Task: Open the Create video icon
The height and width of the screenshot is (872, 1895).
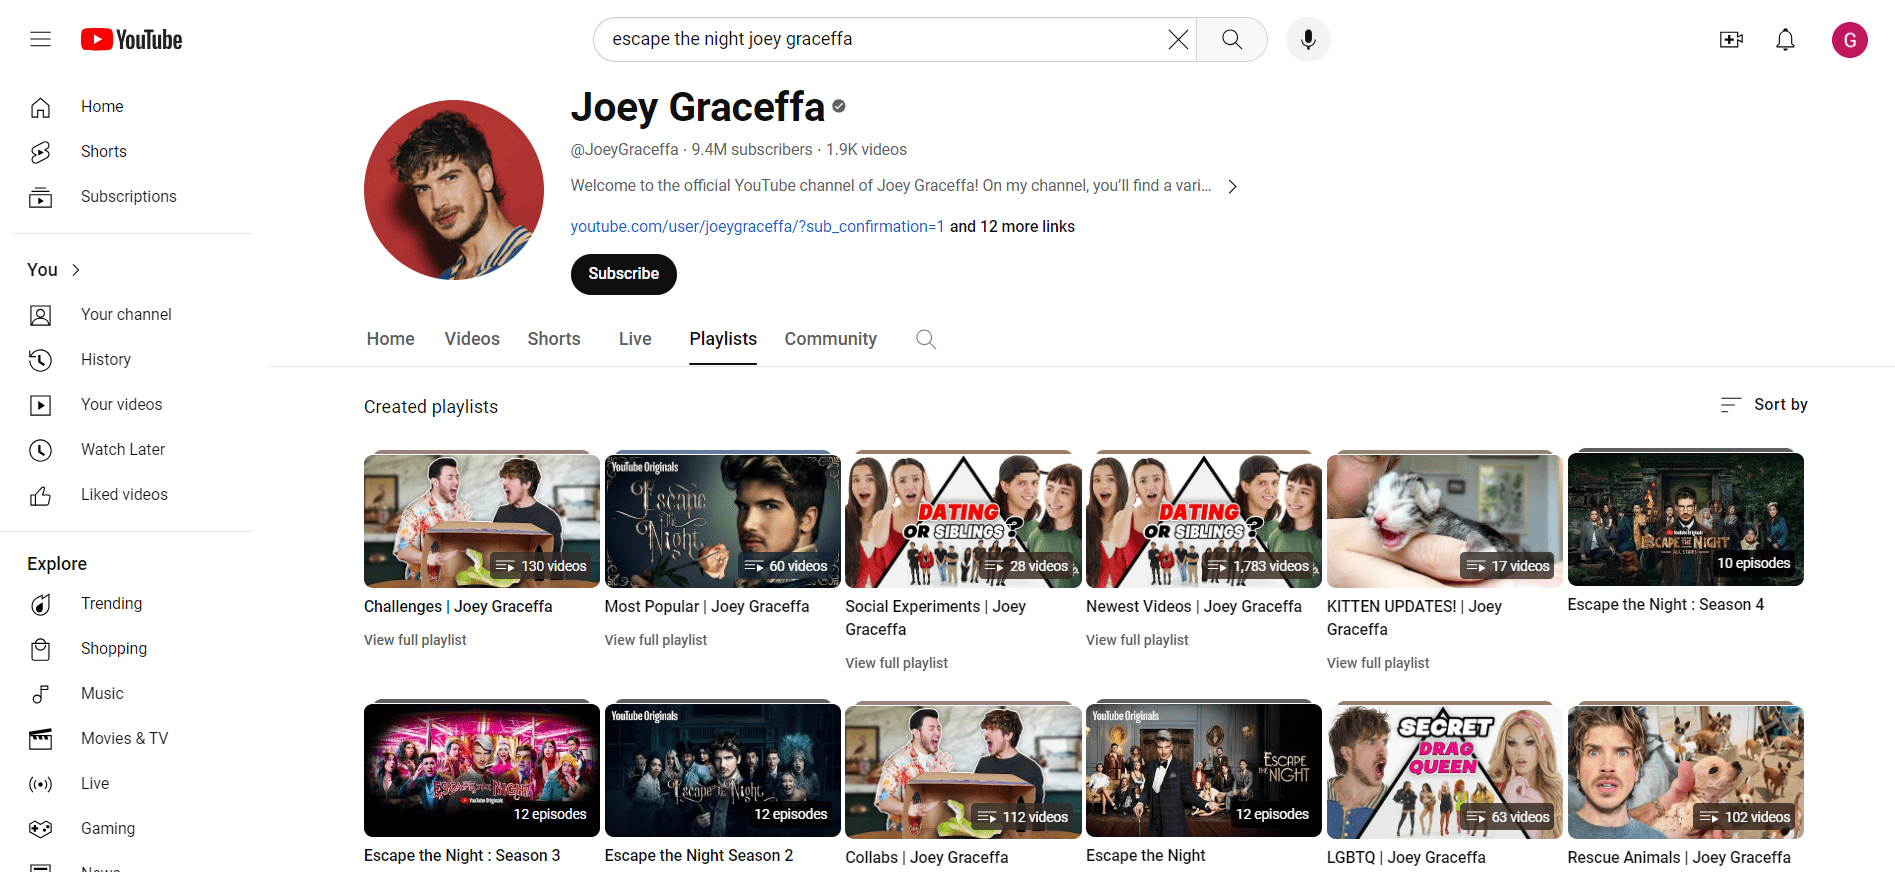Action: coord(1731,39)
